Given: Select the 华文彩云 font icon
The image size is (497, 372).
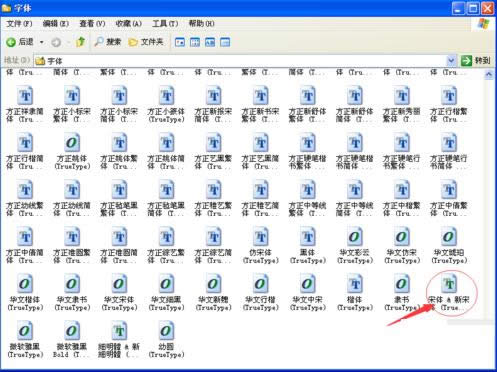Looking at the screenshot, I should (x=355, y=237).
